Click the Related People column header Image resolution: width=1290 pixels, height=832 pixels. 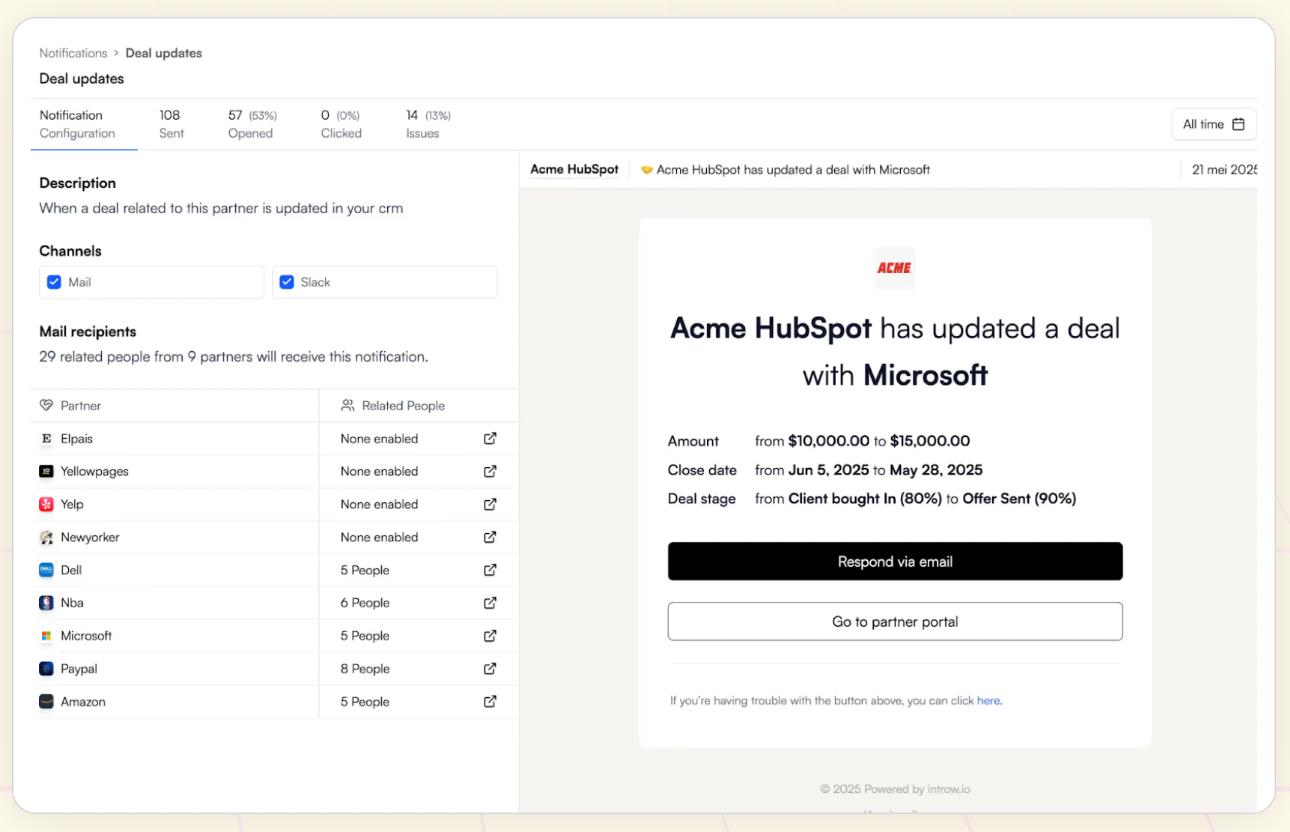tap(419, 406)
